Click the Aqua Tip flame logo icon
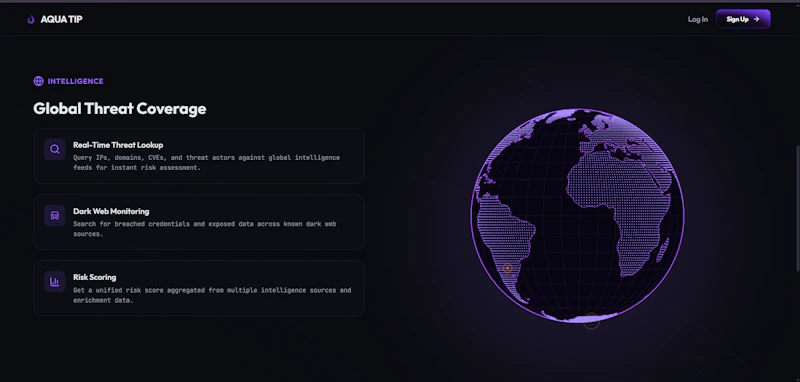800x382 pixels. [x=31, y=19]
